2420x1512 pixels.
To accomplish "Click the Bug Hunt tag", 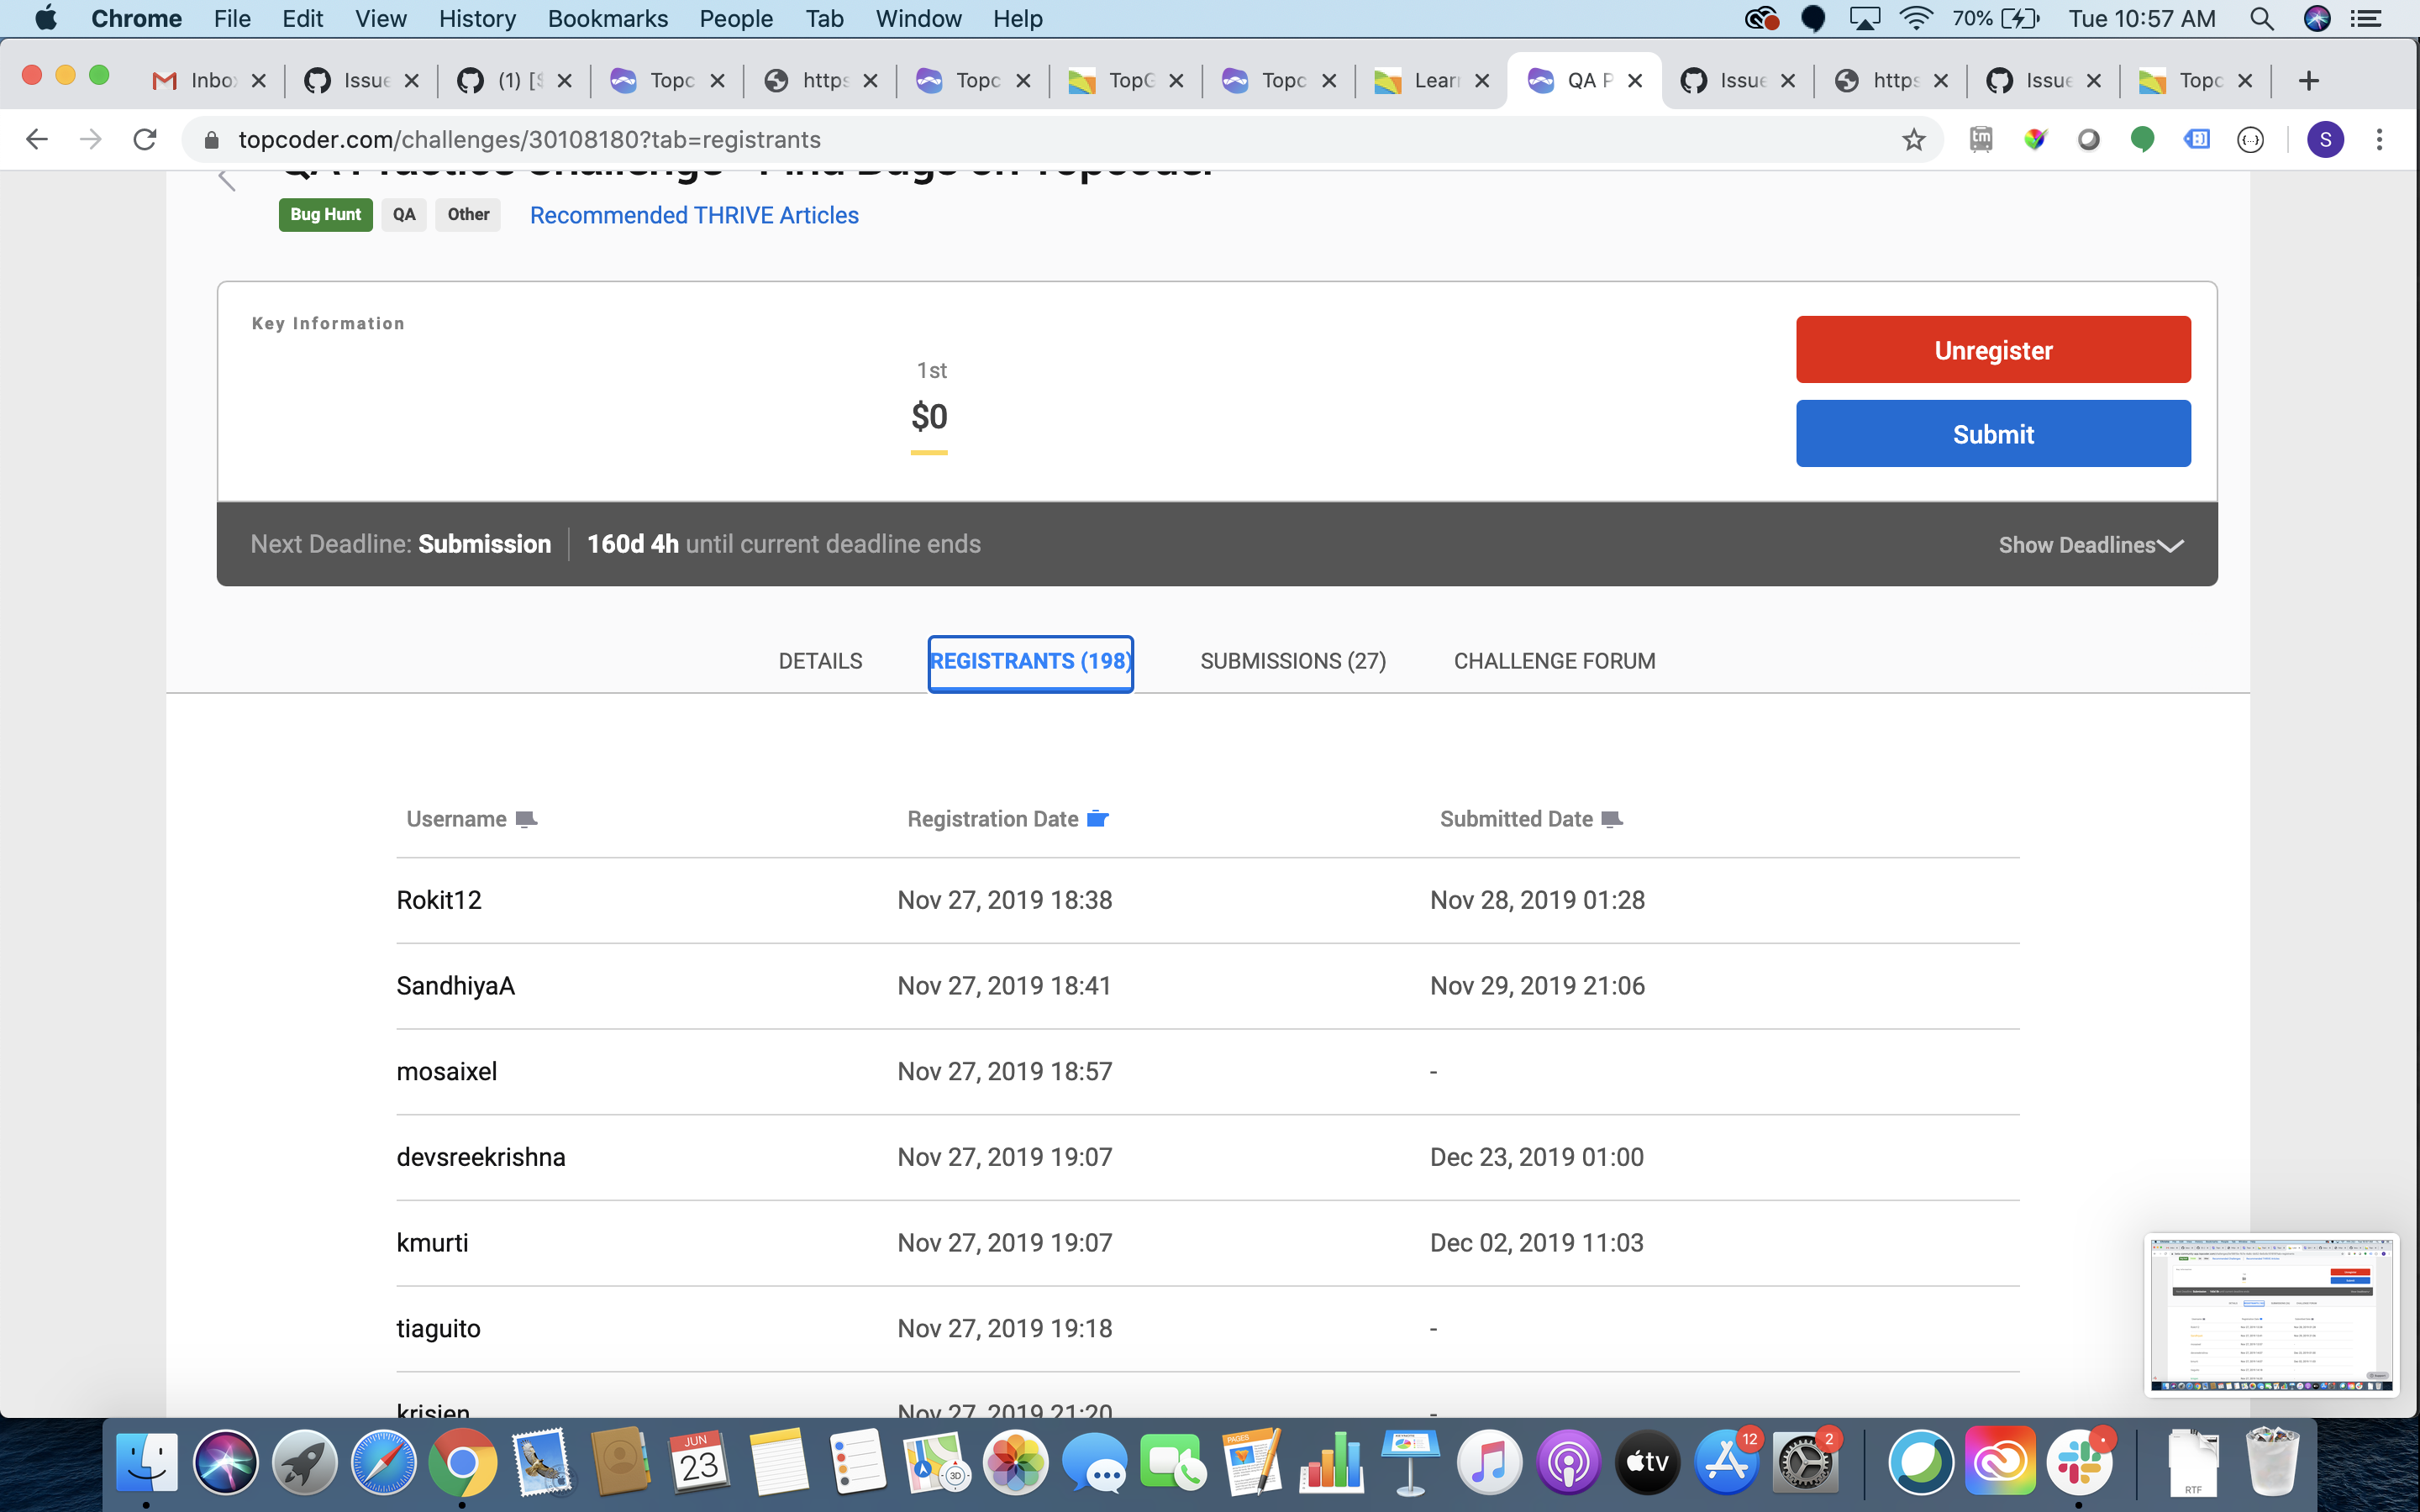I will click(x=325, y=215).
